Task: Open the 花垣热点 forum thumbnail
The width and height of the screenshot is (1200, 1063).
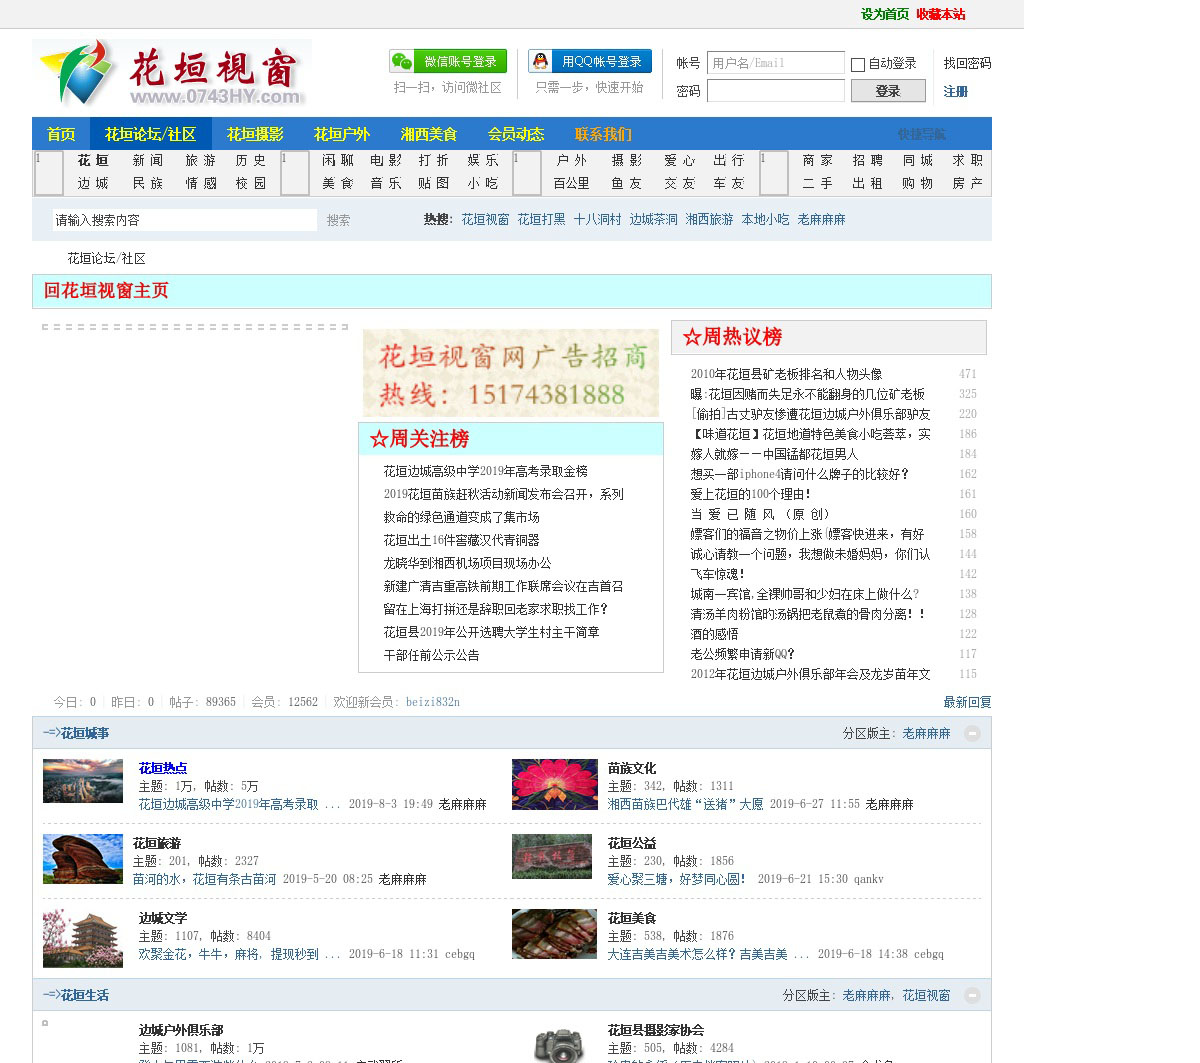Action: pos(83,781)
